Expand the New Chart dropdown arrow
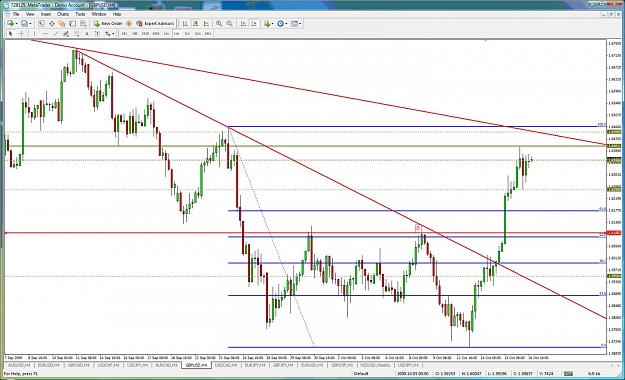This screenshot has width=625, height=380. [16, 24]
